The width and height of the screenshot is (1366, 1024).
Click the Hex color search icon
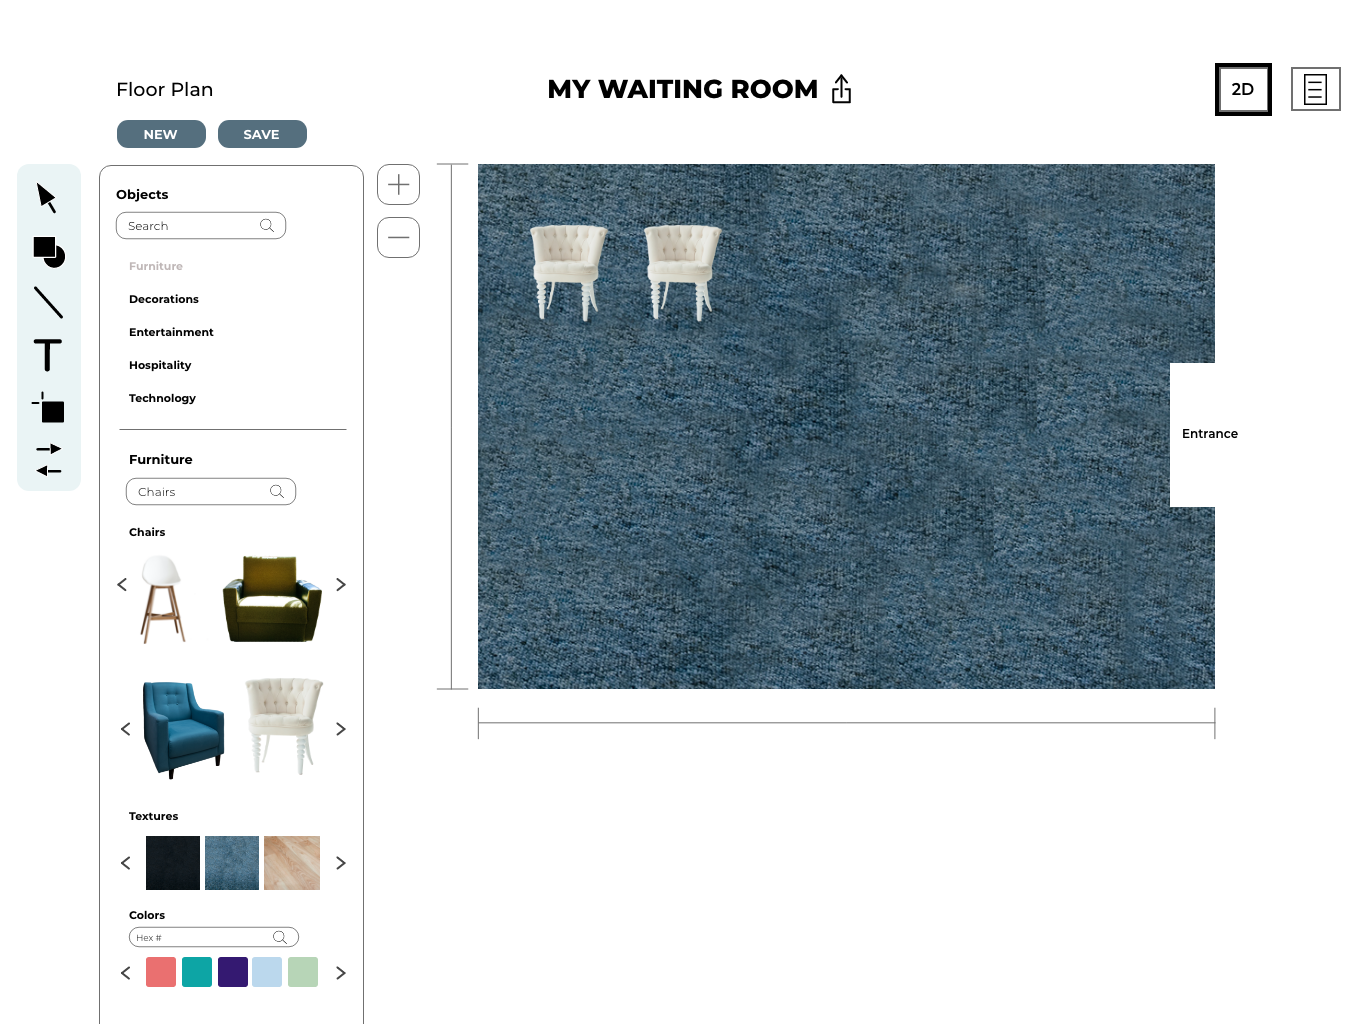click(280, 938)
